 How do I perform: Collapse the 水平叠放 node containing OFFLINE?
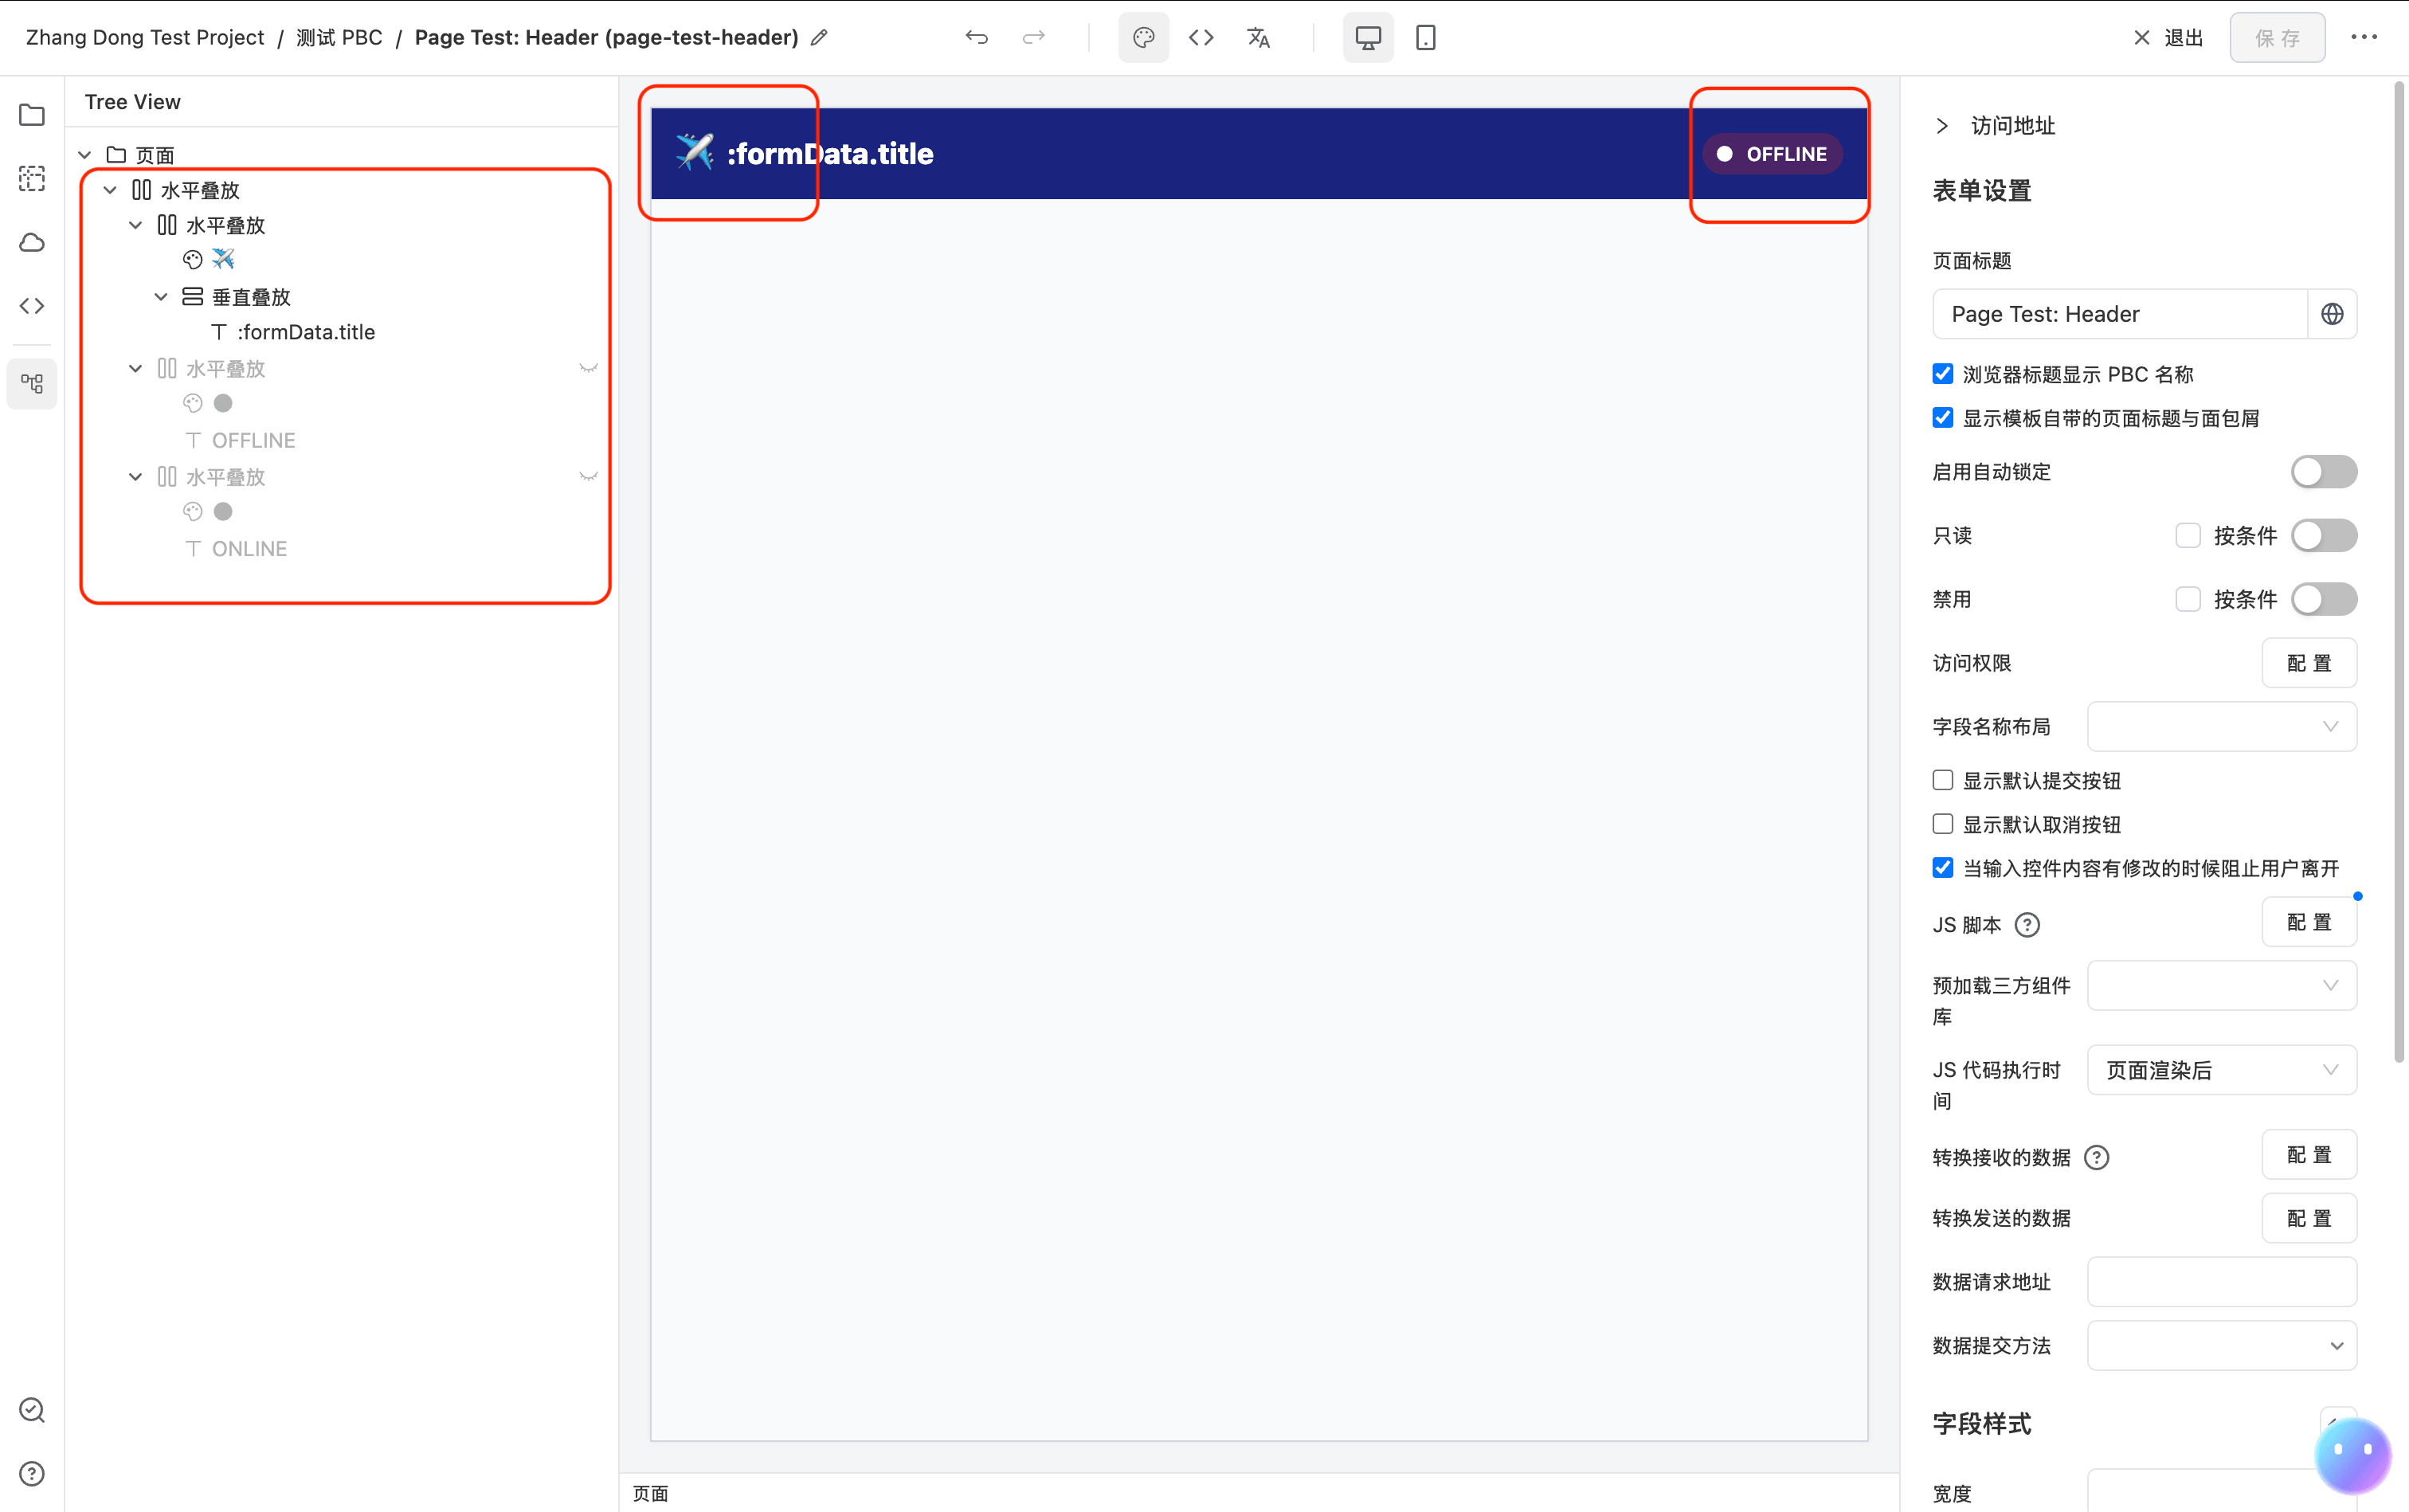coord(135,369)
